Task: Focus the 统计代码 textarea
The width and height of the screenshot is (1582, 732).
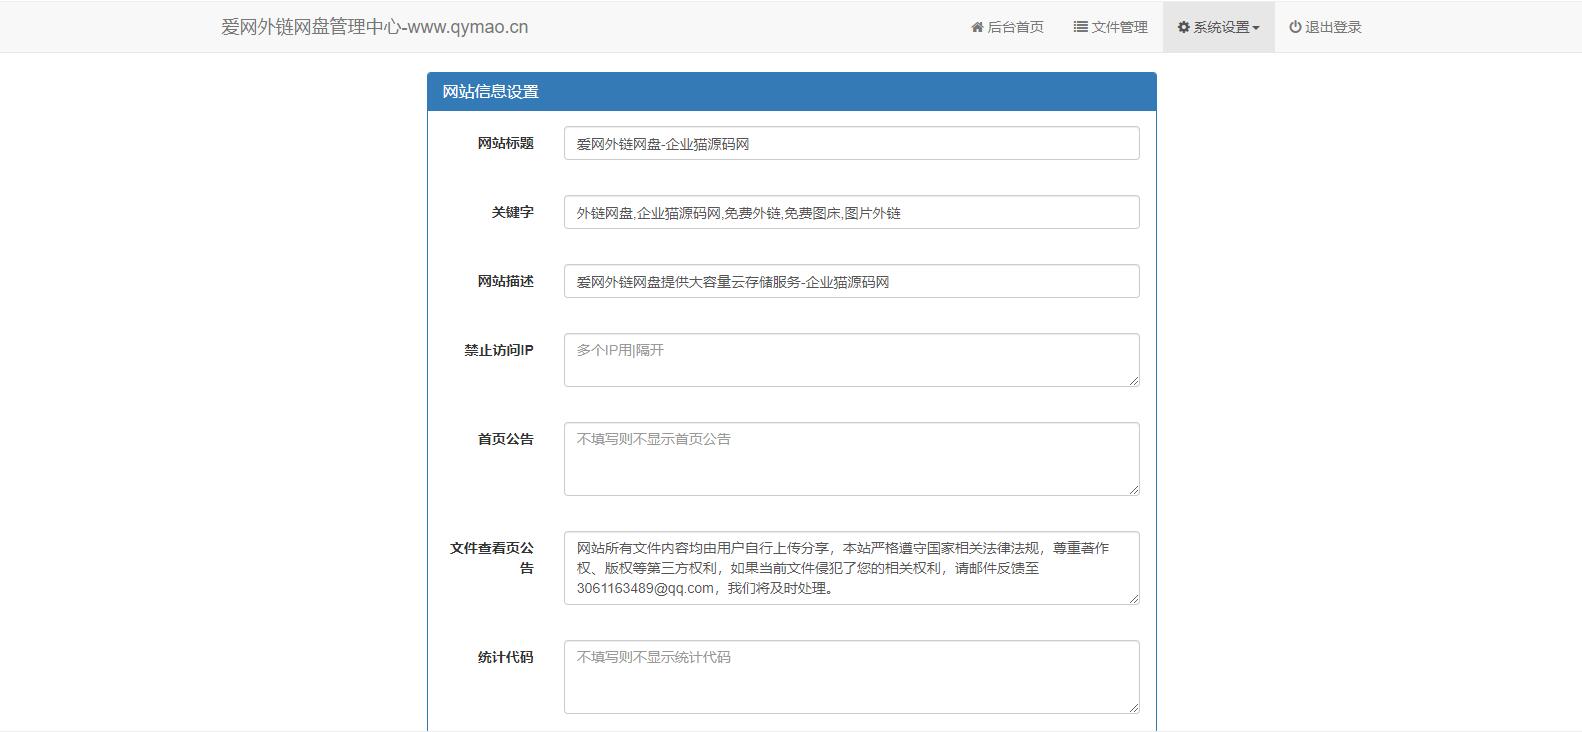Action: coord(851,677)
